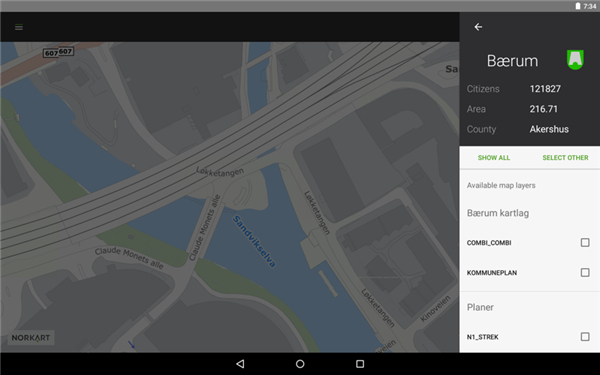The height and width of the screenshot is (375, 600).
Task: Tap the Bærum kartlag section heading
Action: coord(498,213)
